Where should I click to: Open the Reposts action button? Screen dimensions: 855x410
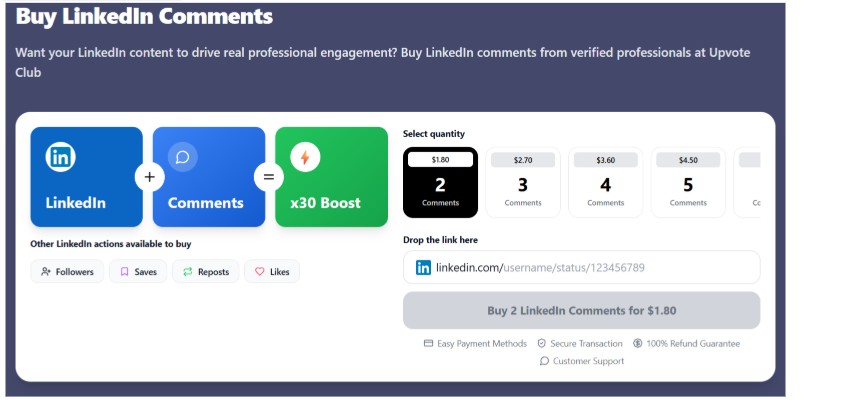[205, 271]
